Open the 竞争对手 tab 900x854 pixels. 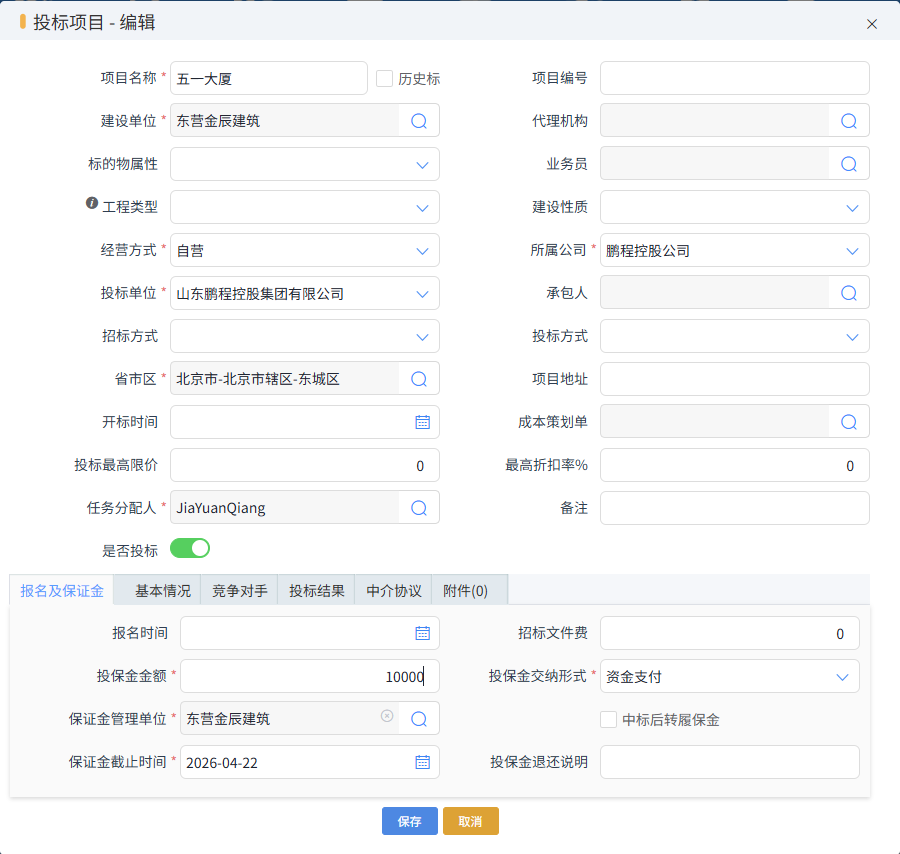coord(240,591)
